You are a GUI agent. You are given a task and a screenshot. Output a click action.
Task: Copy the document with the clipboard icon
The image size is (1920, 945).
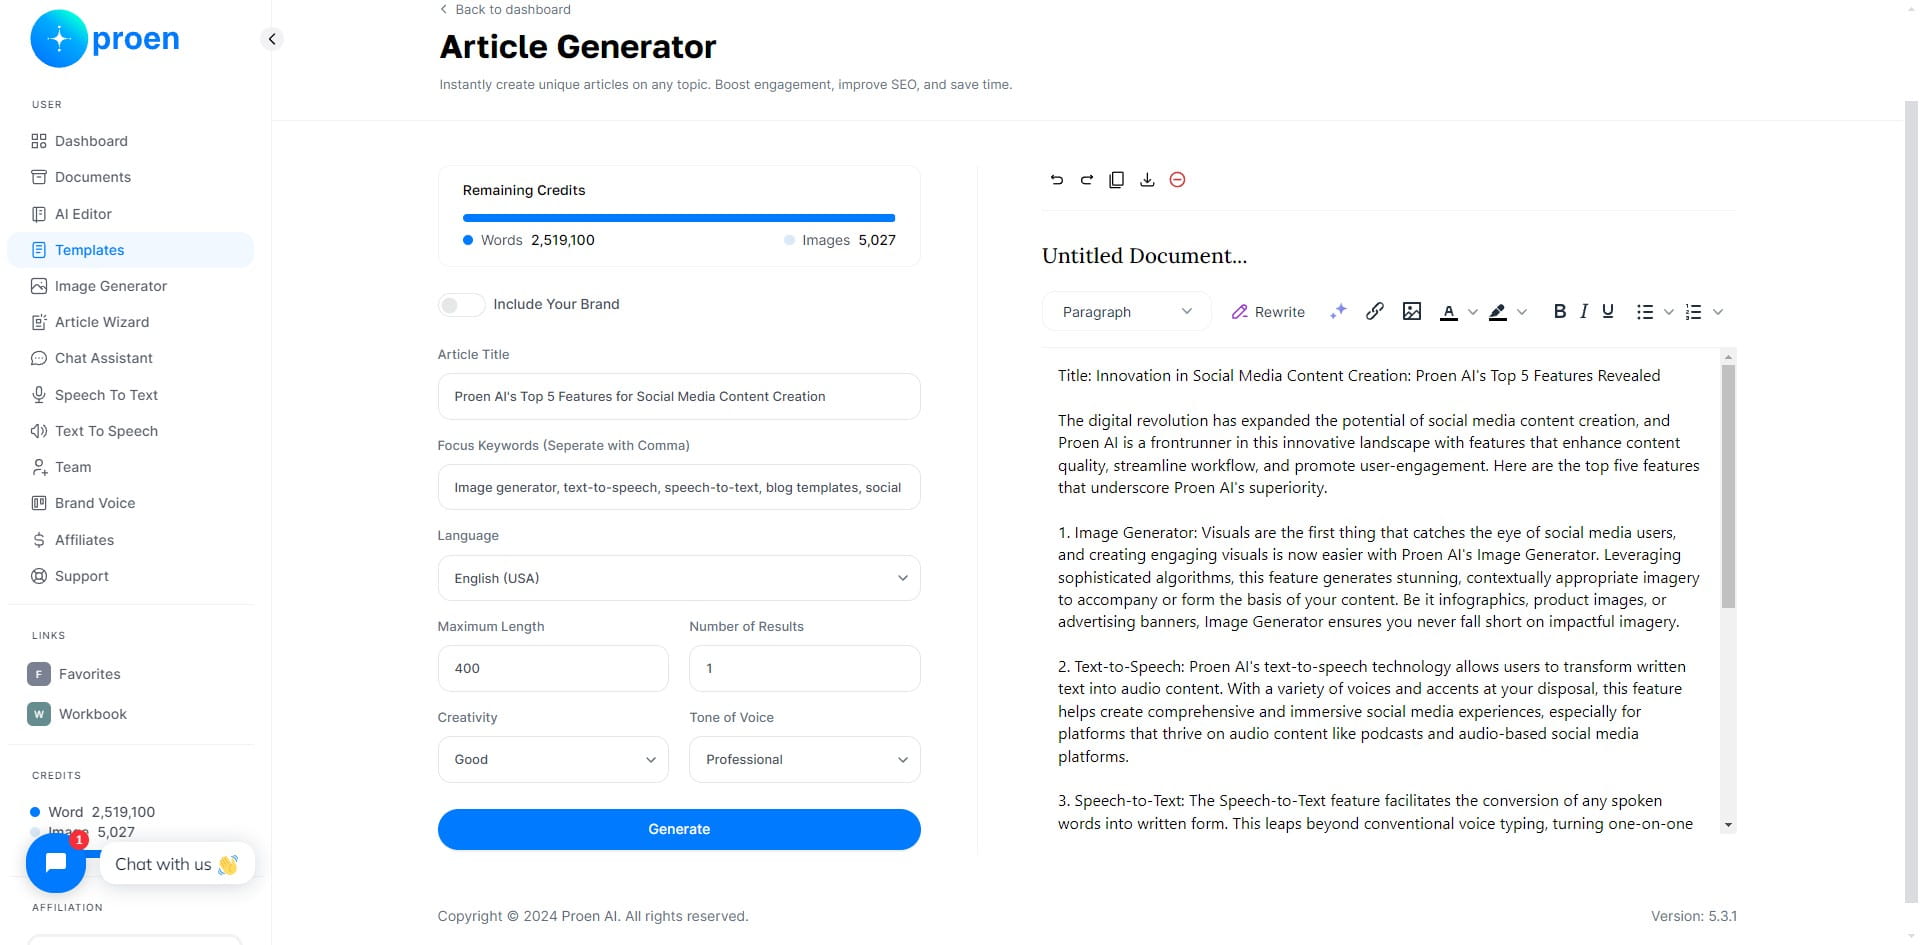(x=1116, y=180)
